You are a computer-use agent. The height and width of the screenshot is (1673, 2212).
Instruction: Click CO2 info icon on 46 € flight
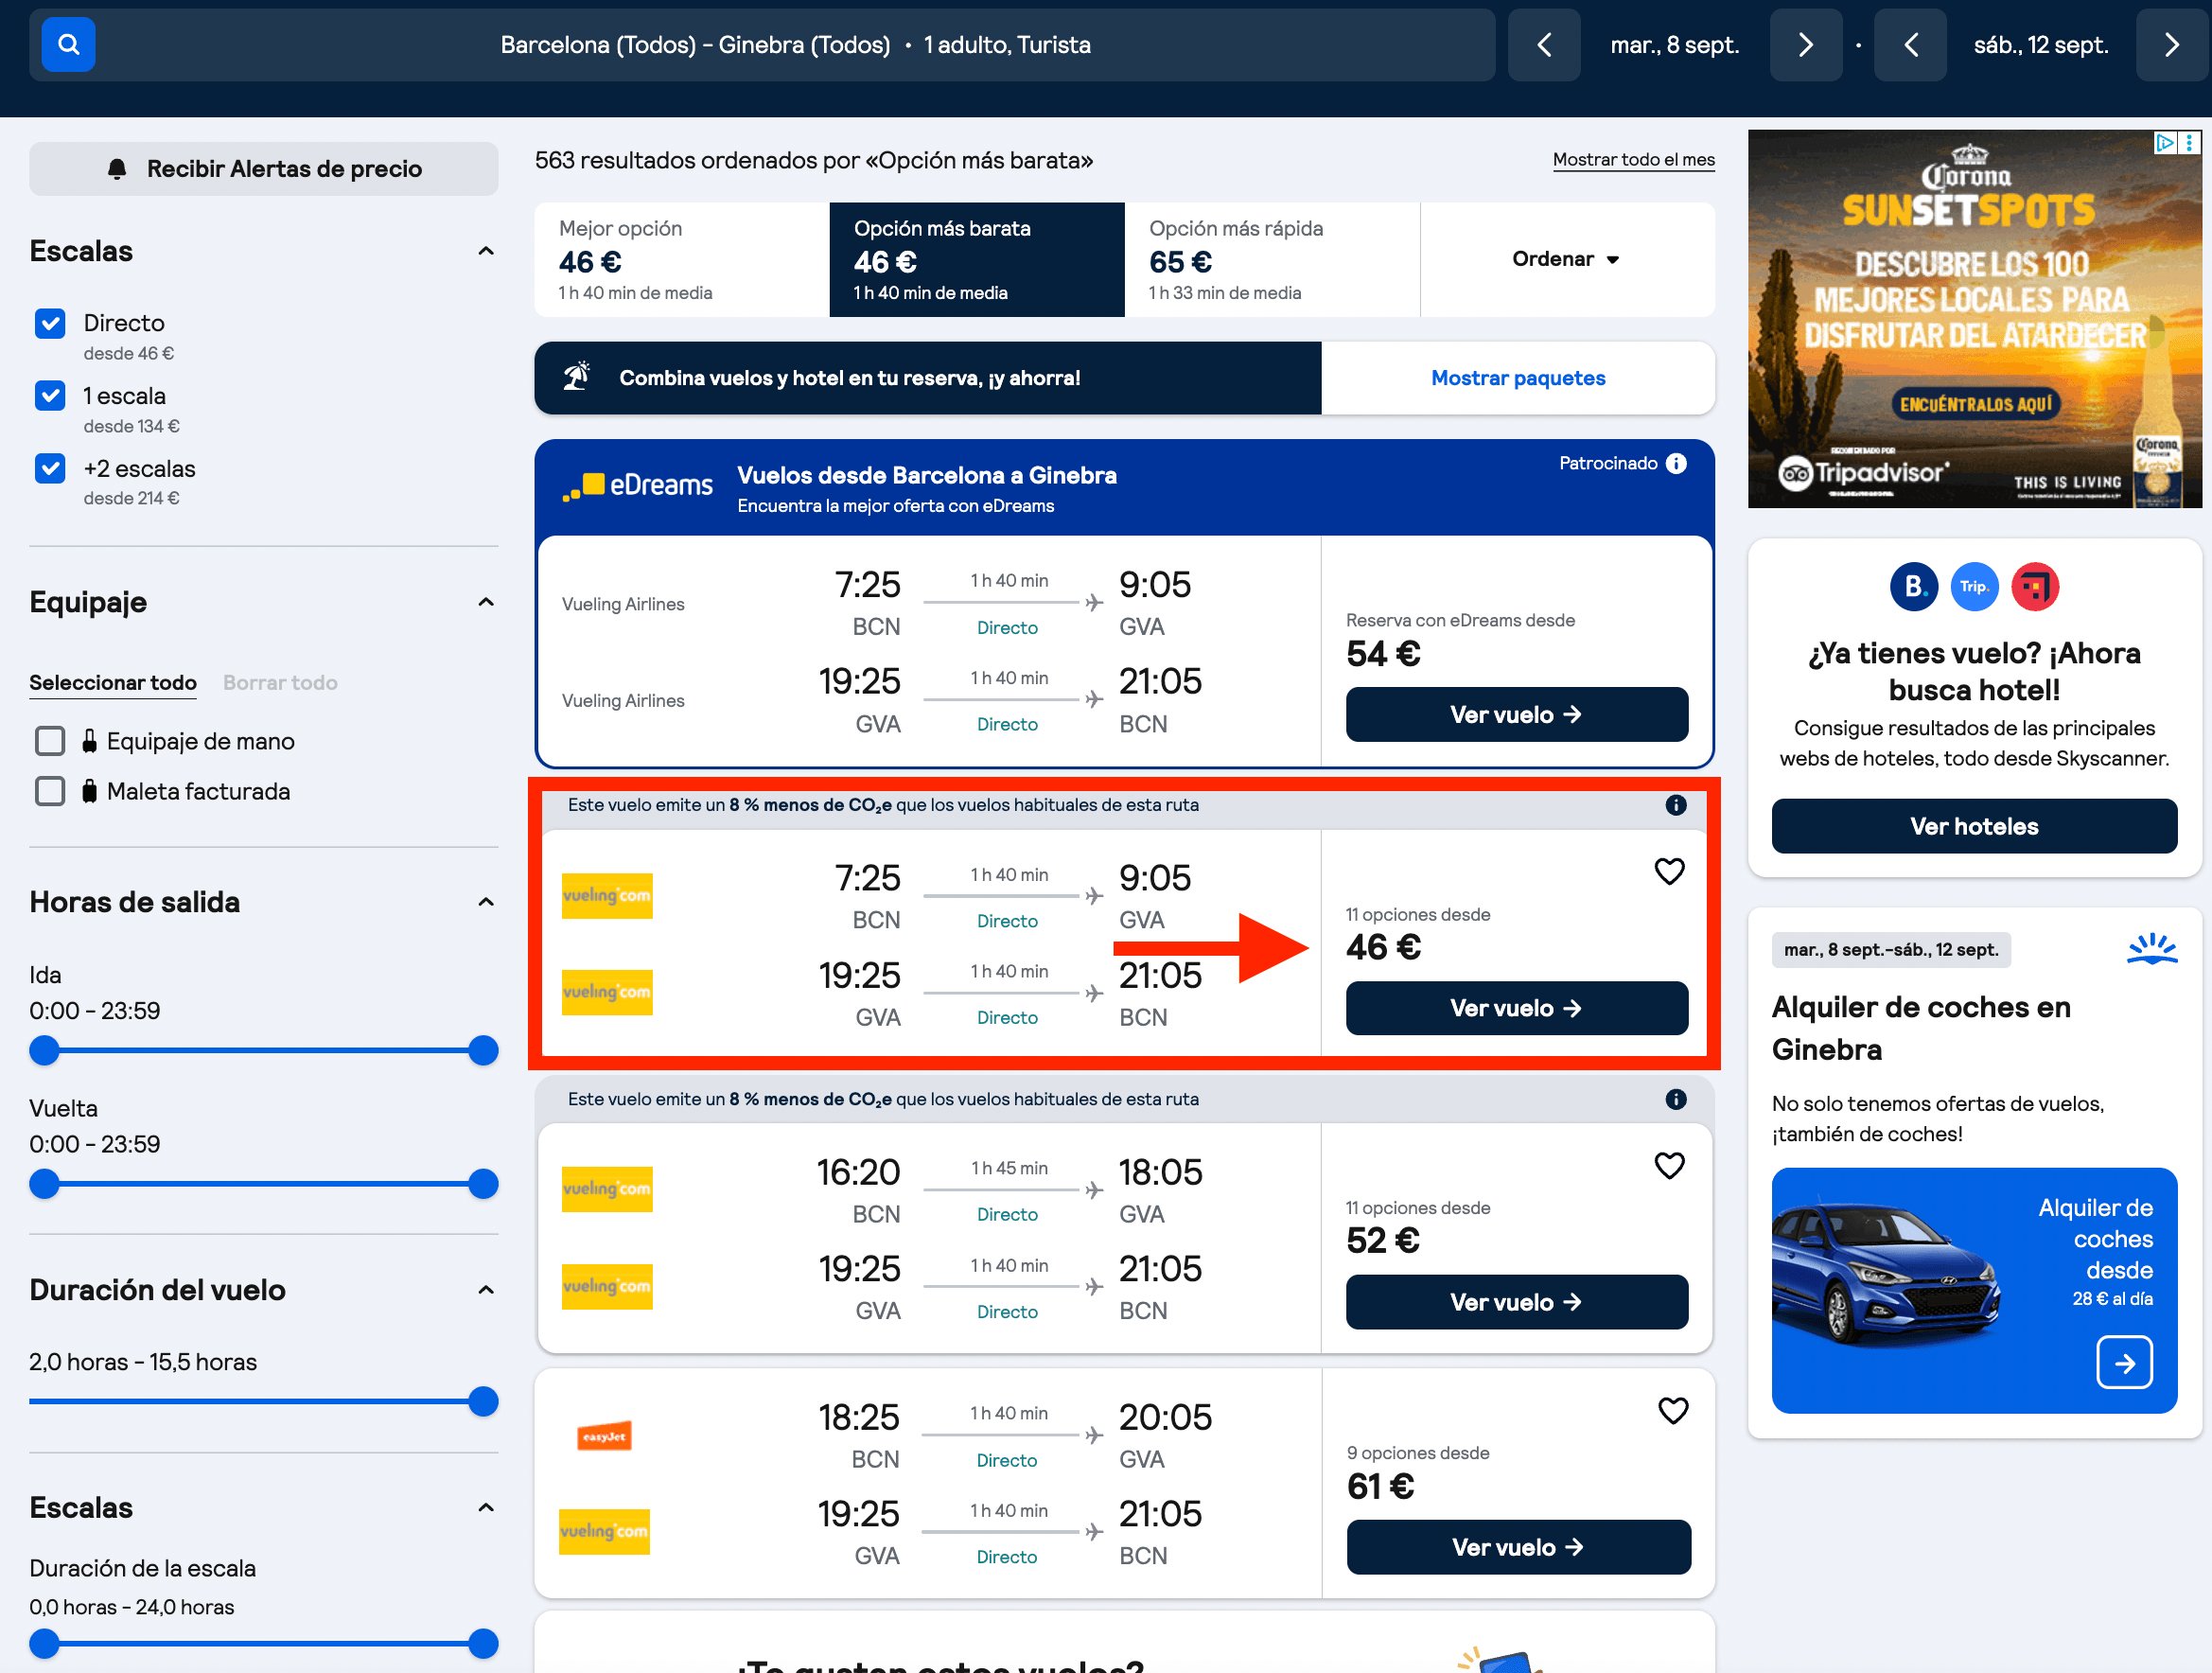(1676, 805)
